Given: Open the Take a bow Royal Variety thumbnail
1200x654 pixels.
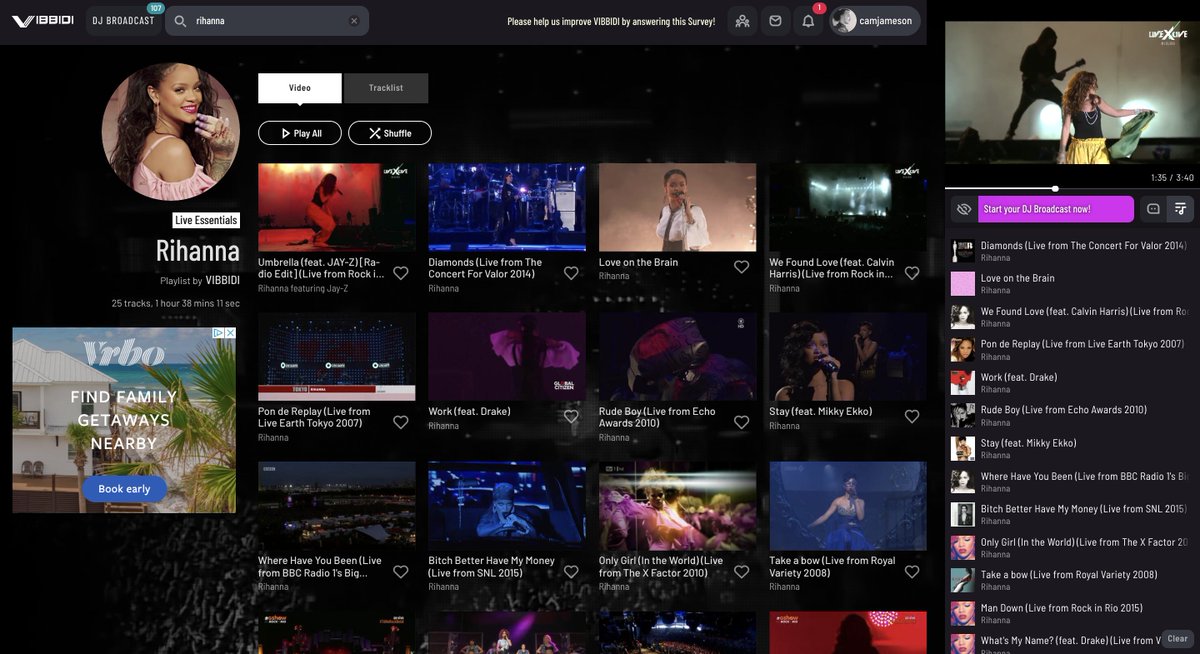Looking at the screenshot, I should [848, 506].
